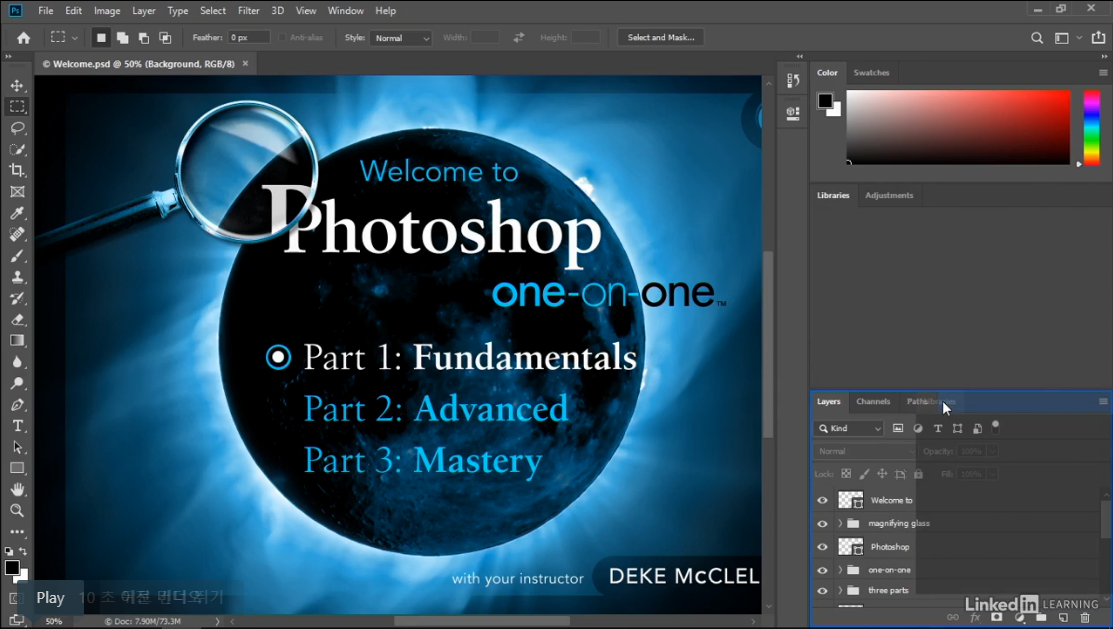Choose Intersect with Selection mode

[x=165, y=38]
